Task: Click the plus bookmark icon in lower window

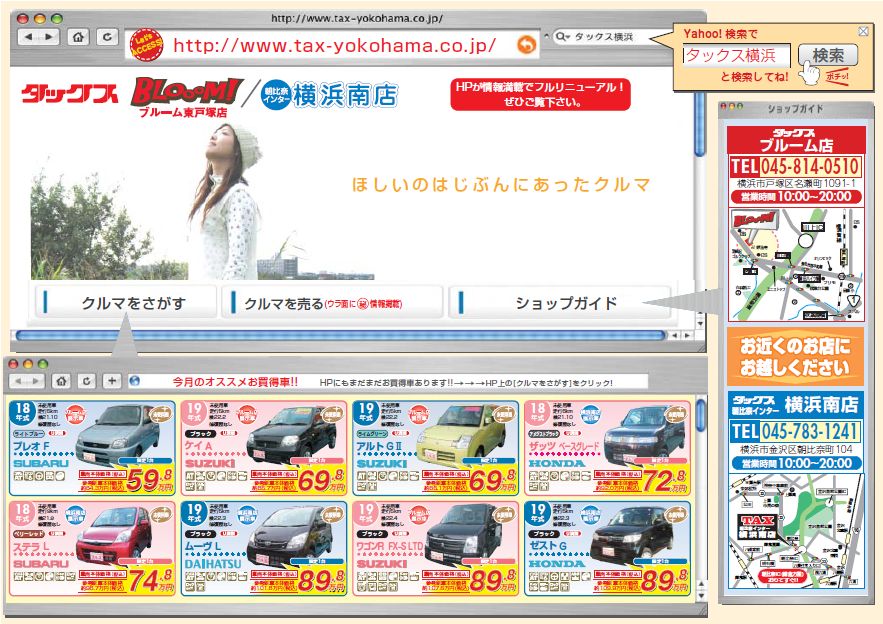Action: 112,381
